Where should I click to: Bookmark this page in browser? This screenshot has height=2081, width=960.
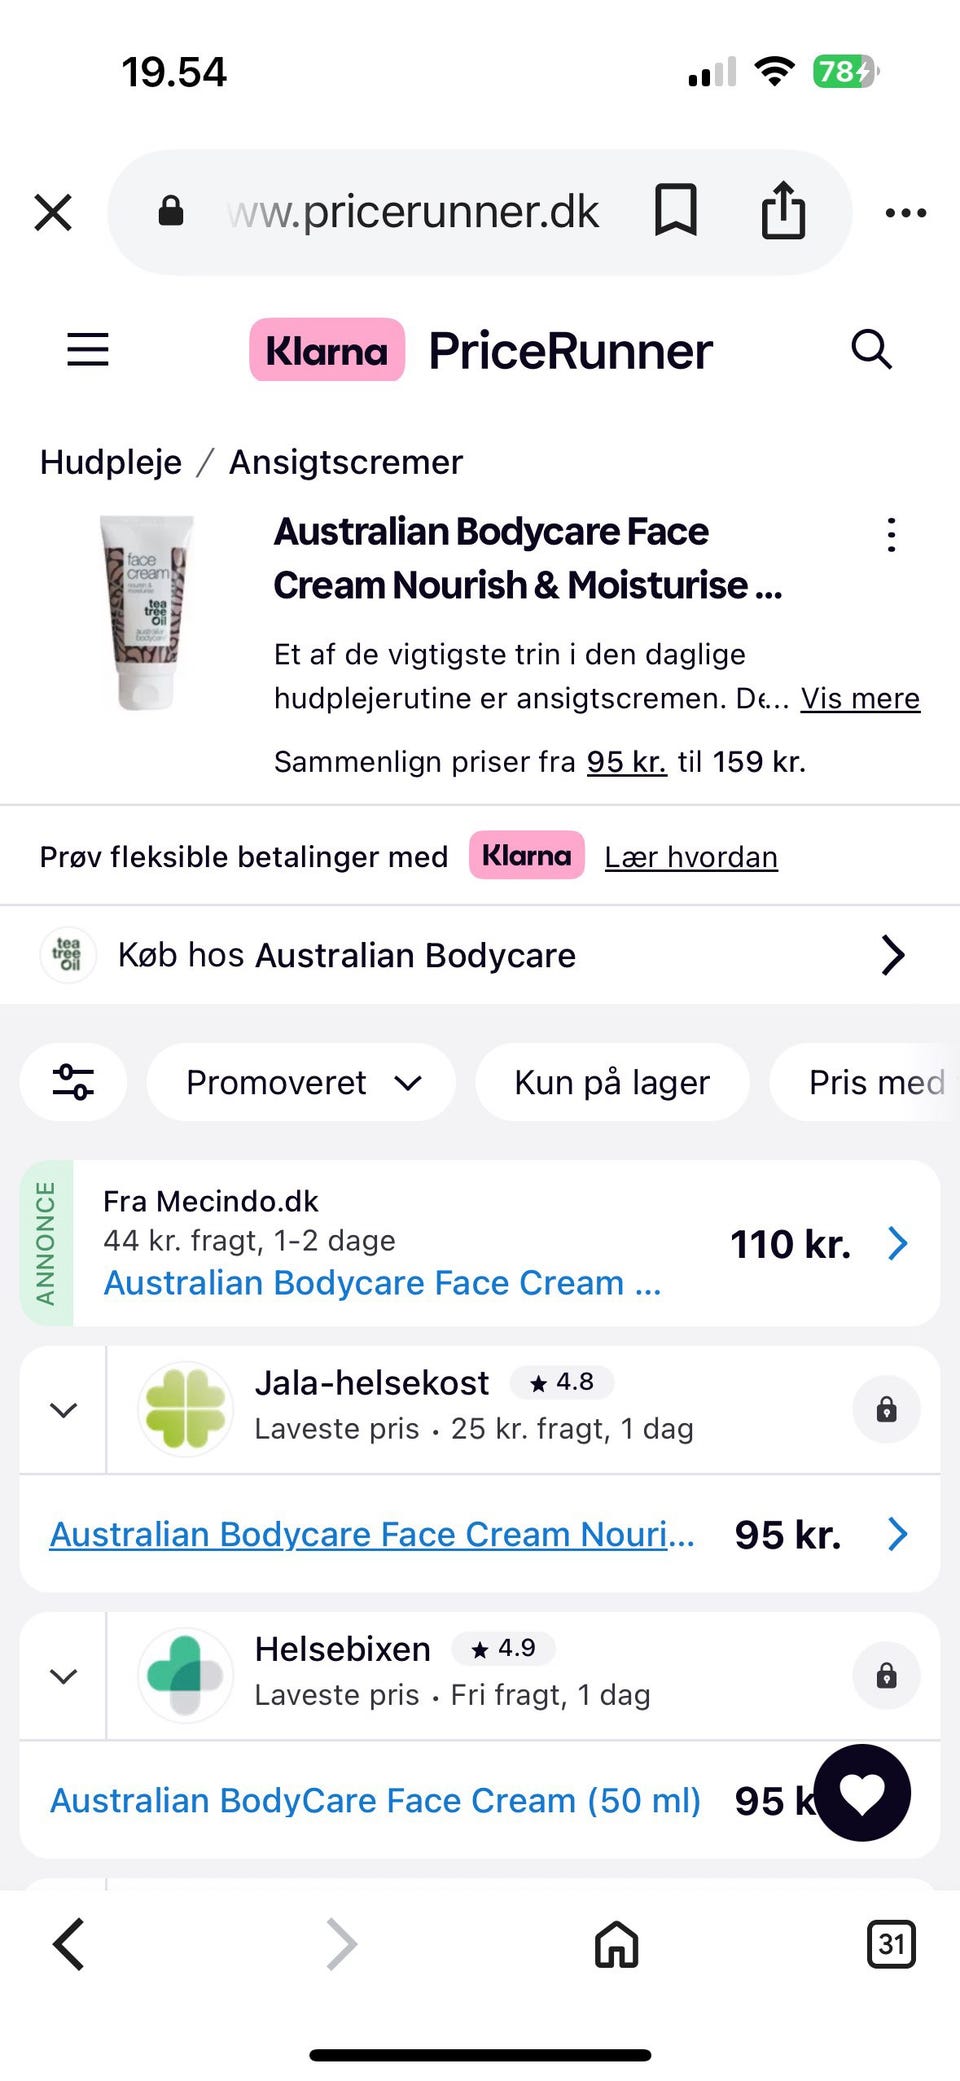(x=675, y=211)
